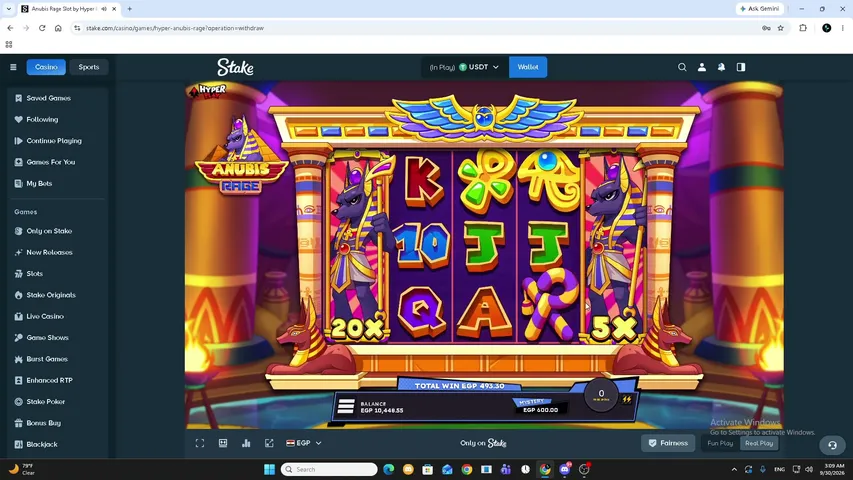Open Microsoft Edge from the taskbar
Image resolution: width=853 pixels, height=480 pixels.
(x=388, y=469)
